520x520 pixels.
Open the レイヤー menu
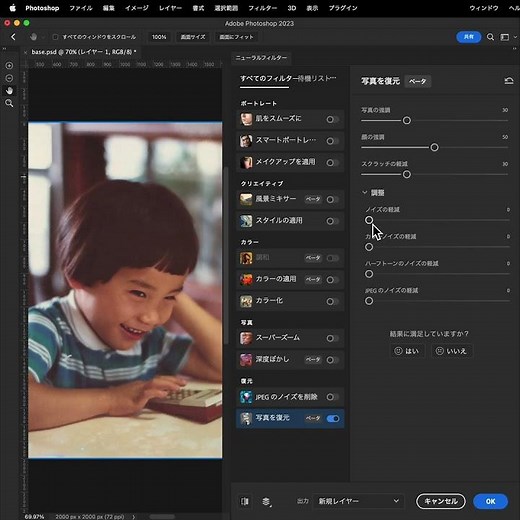tap(170, 8)
